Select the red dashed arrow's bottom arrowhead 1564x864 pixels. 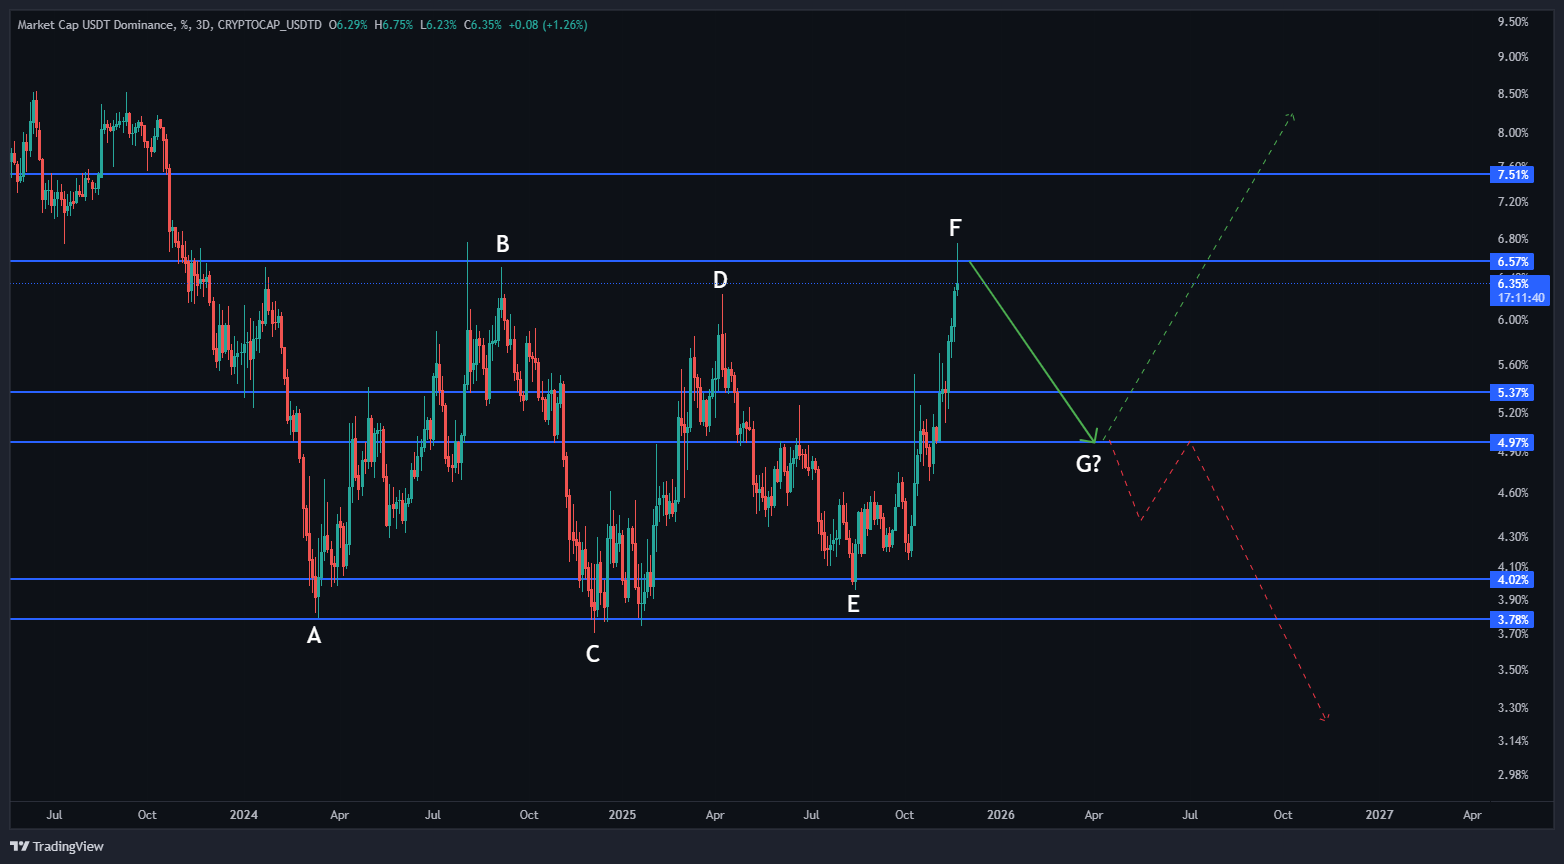(1324, 717)
